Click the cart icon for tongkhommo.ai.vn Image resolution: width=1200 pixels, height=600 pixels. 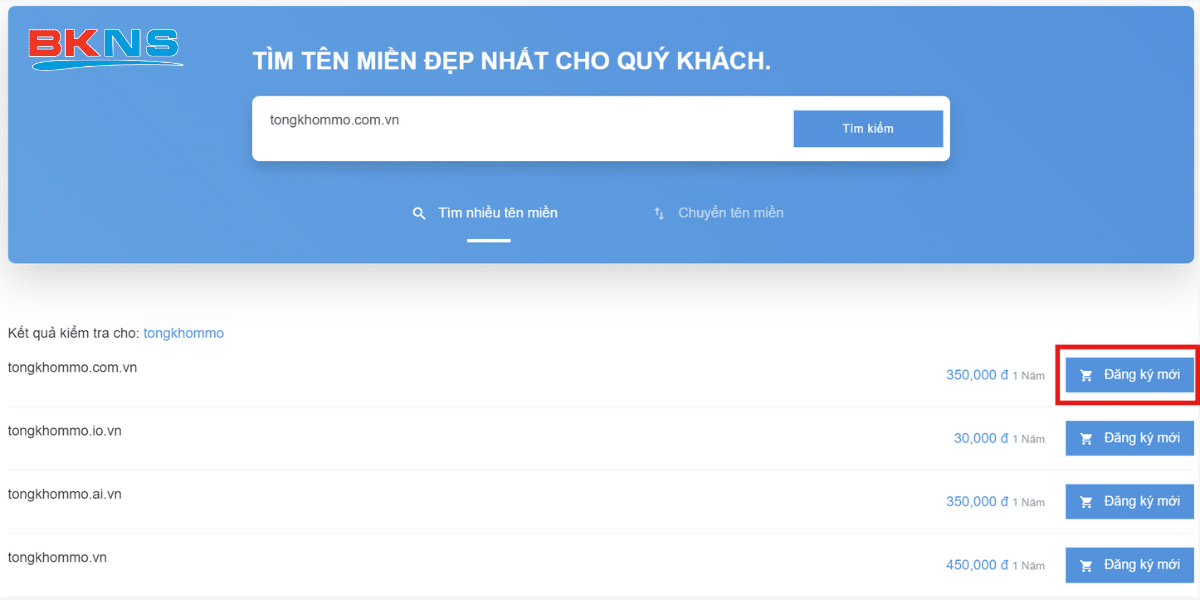(1086, 502)
